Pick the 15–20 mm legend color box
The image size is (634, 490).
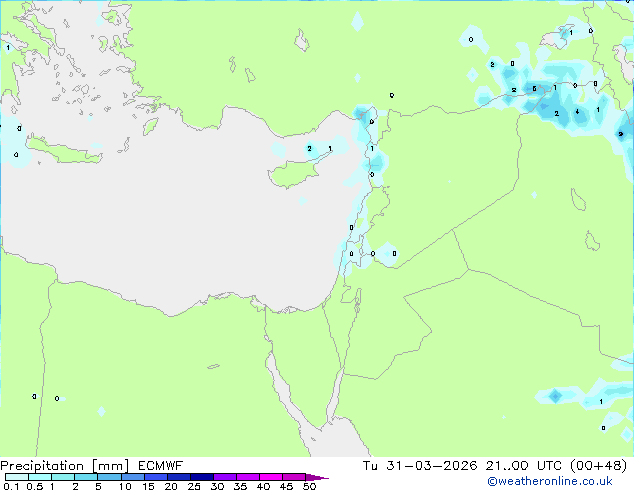tap(156, 477)
